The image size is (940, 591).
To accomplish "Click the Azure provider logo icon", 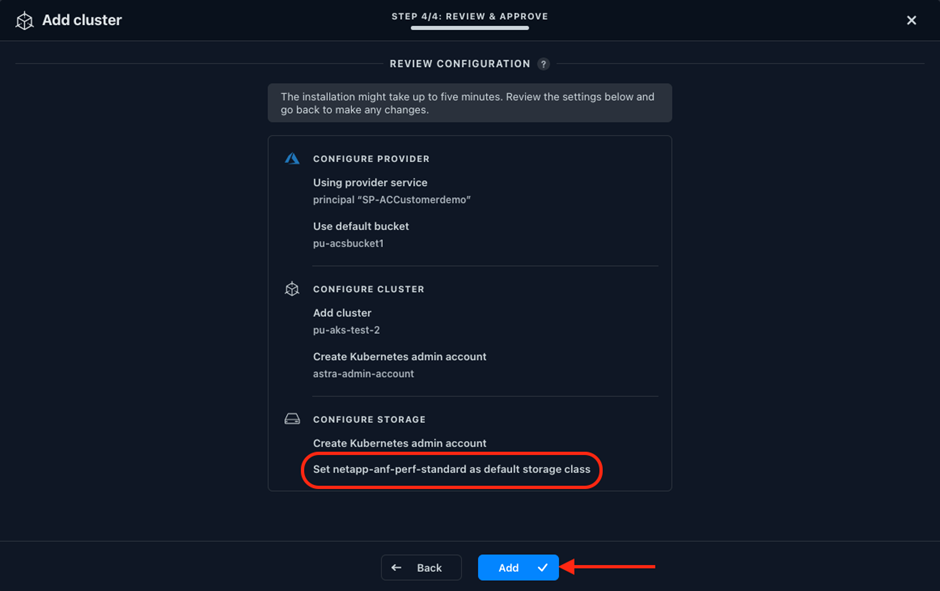I will (292, 158).
